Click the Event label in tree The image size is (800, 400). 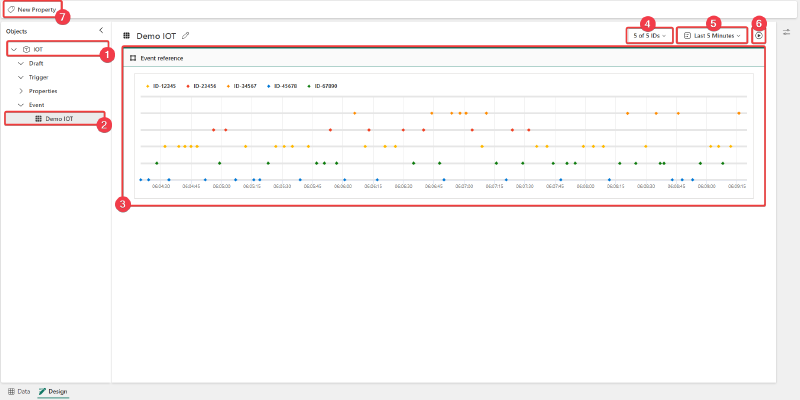36,105
